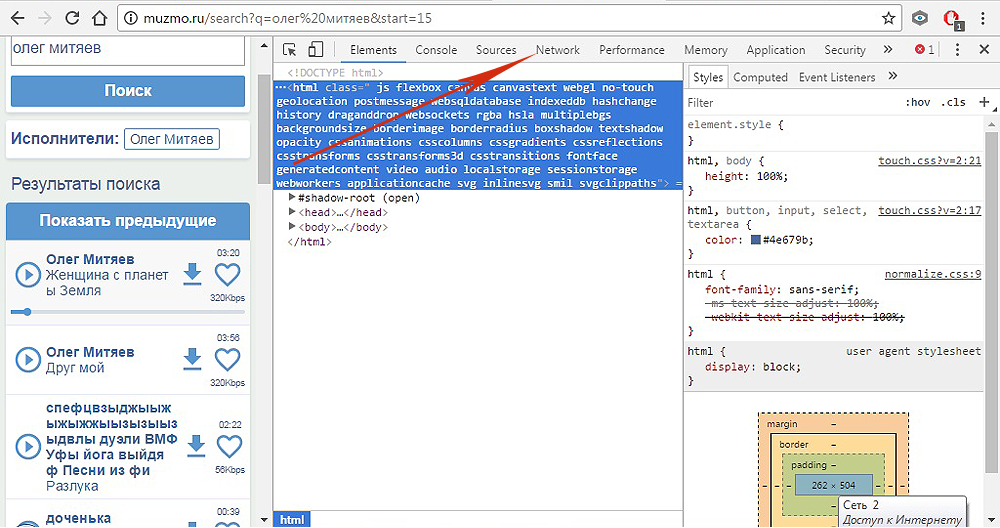Screen dimensions: 1000x528
Task: Expand the #shadow-root node
Action: pos(293,198)
